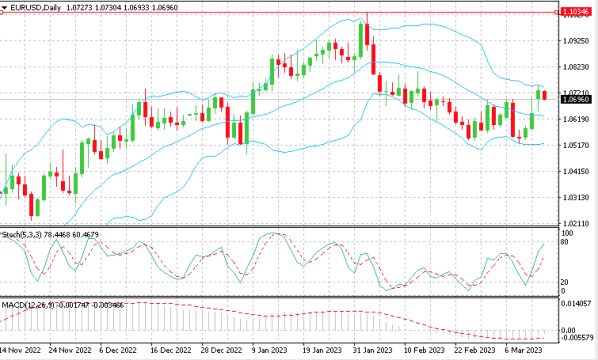
Task: Click the red 1.10346 price level tag
Action: pos(576,12)
